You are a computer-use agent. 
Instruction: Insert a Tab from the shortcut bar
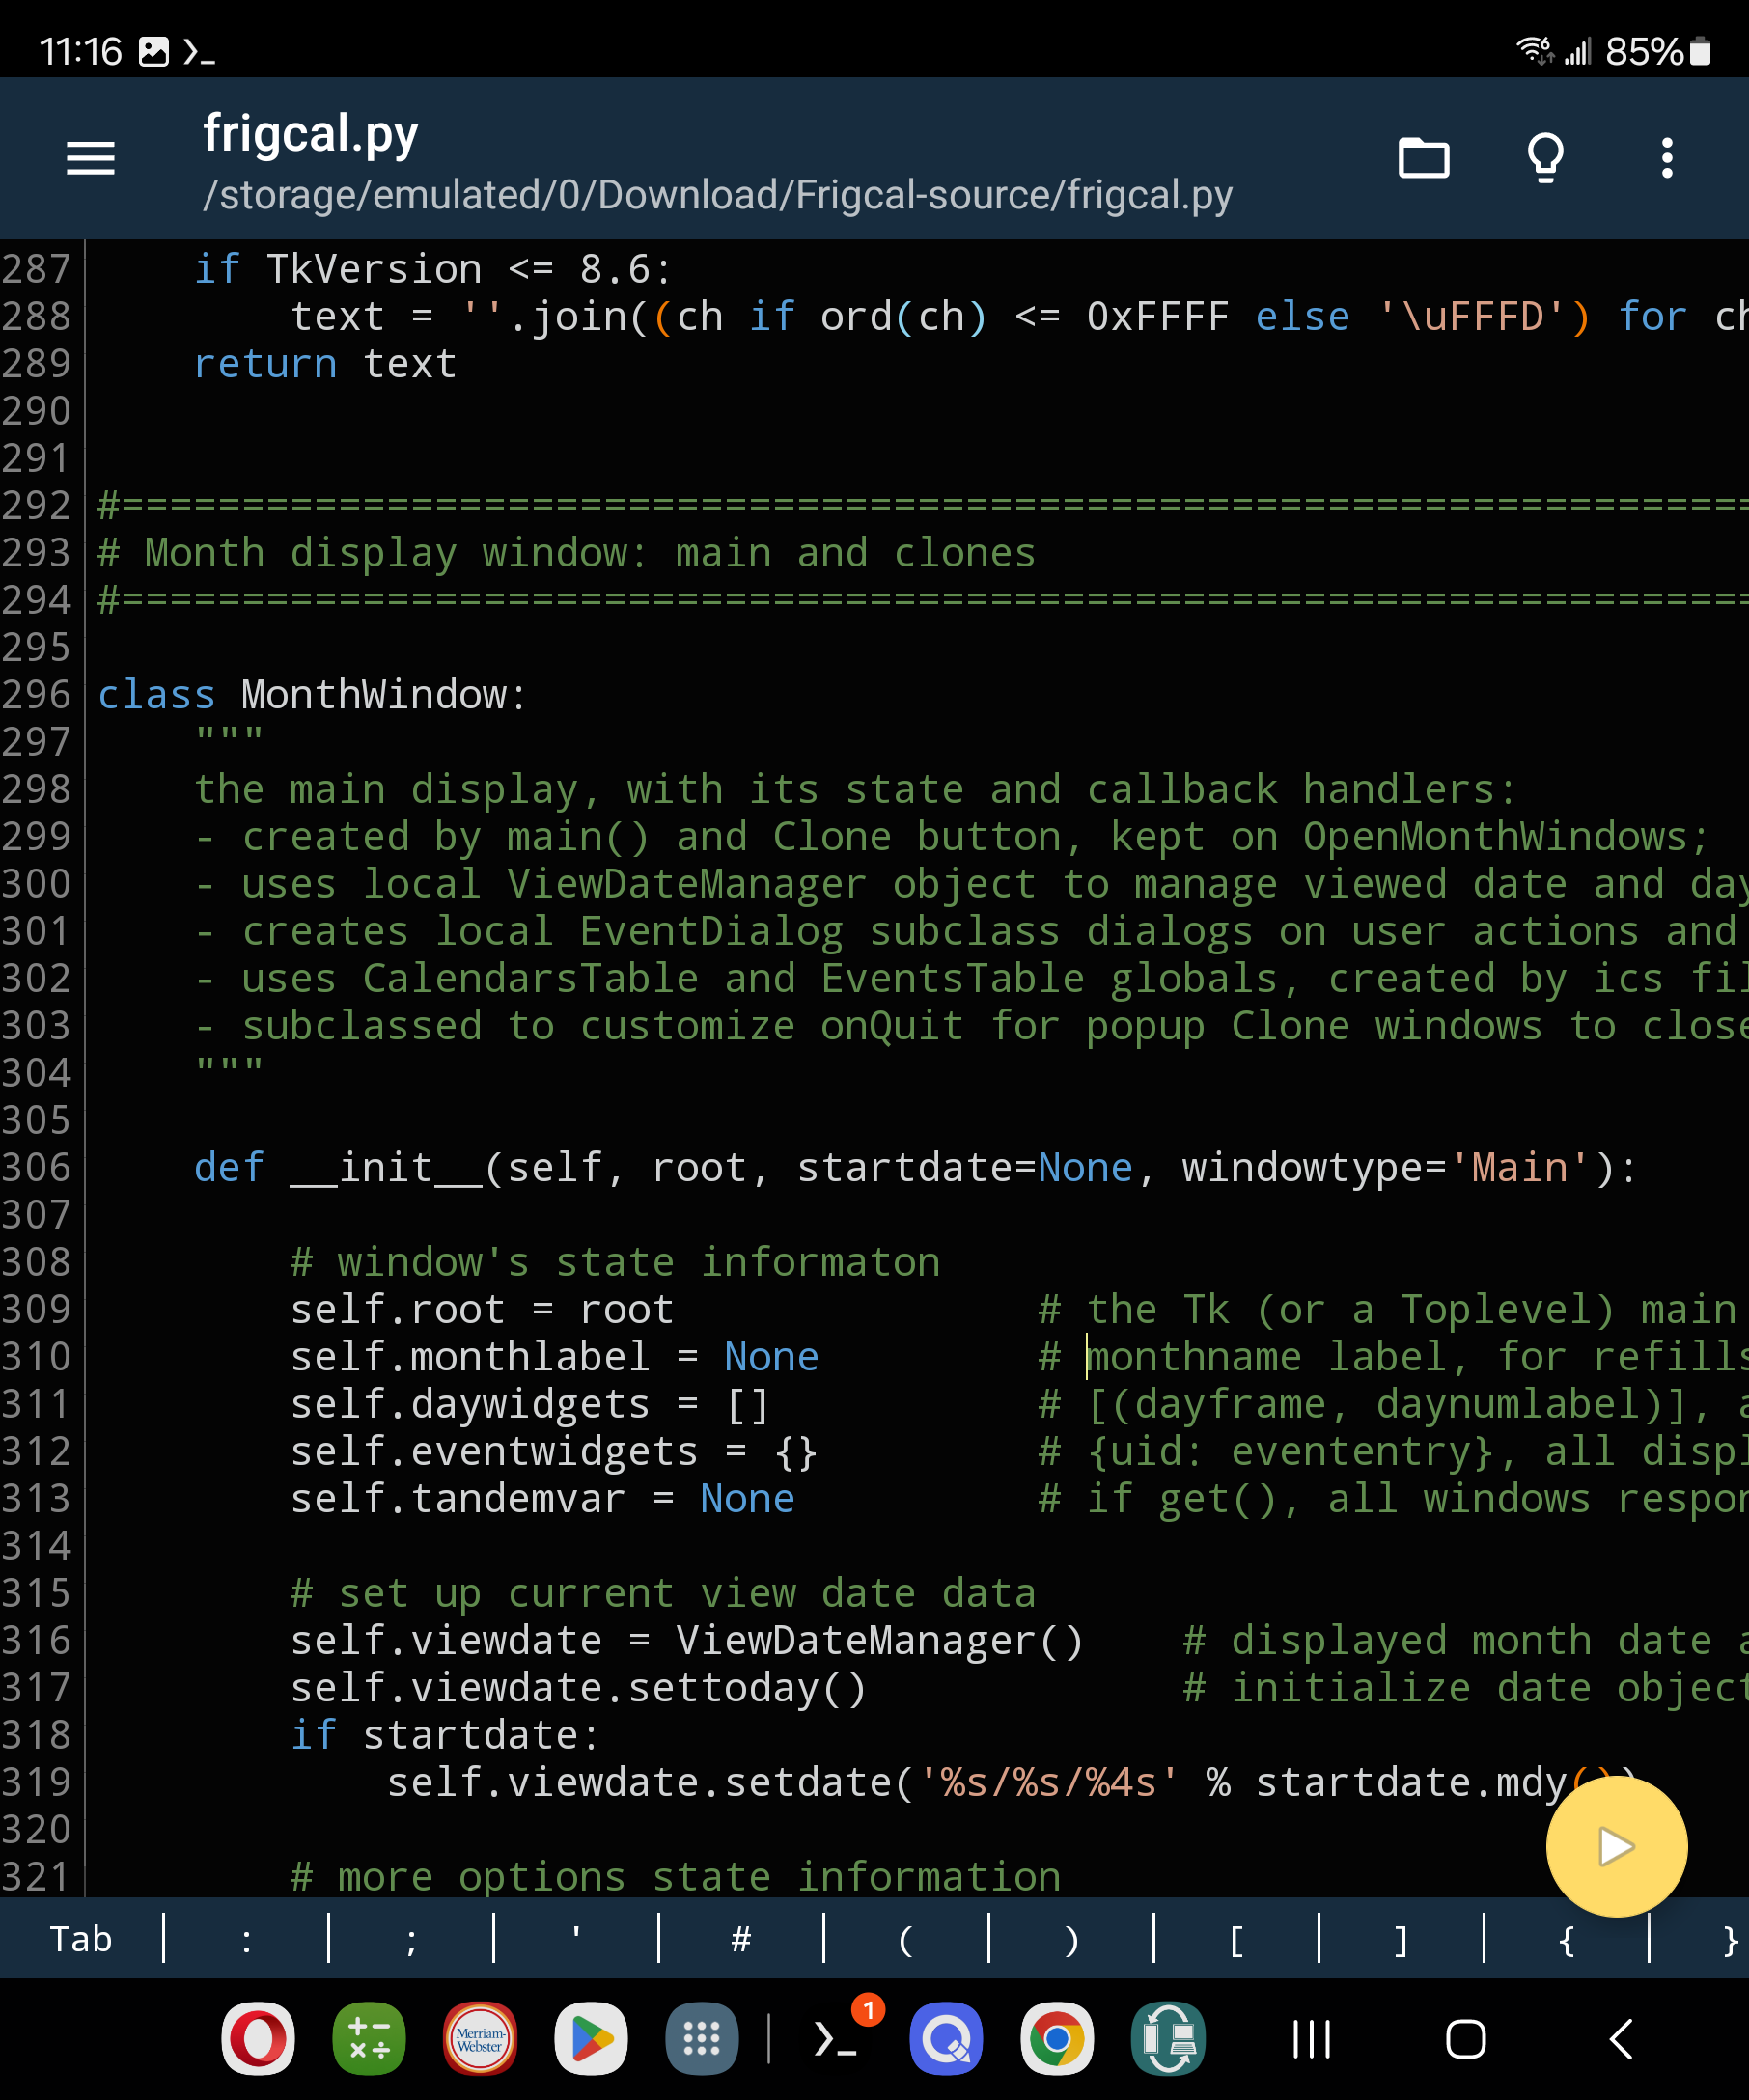coord(81,1939)
